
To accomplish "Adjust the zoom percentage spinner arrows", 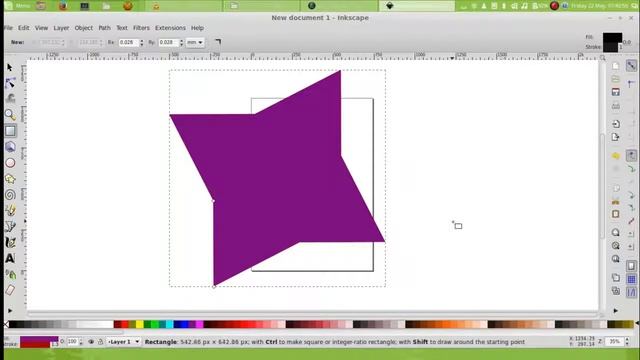I will click(627, 342).
